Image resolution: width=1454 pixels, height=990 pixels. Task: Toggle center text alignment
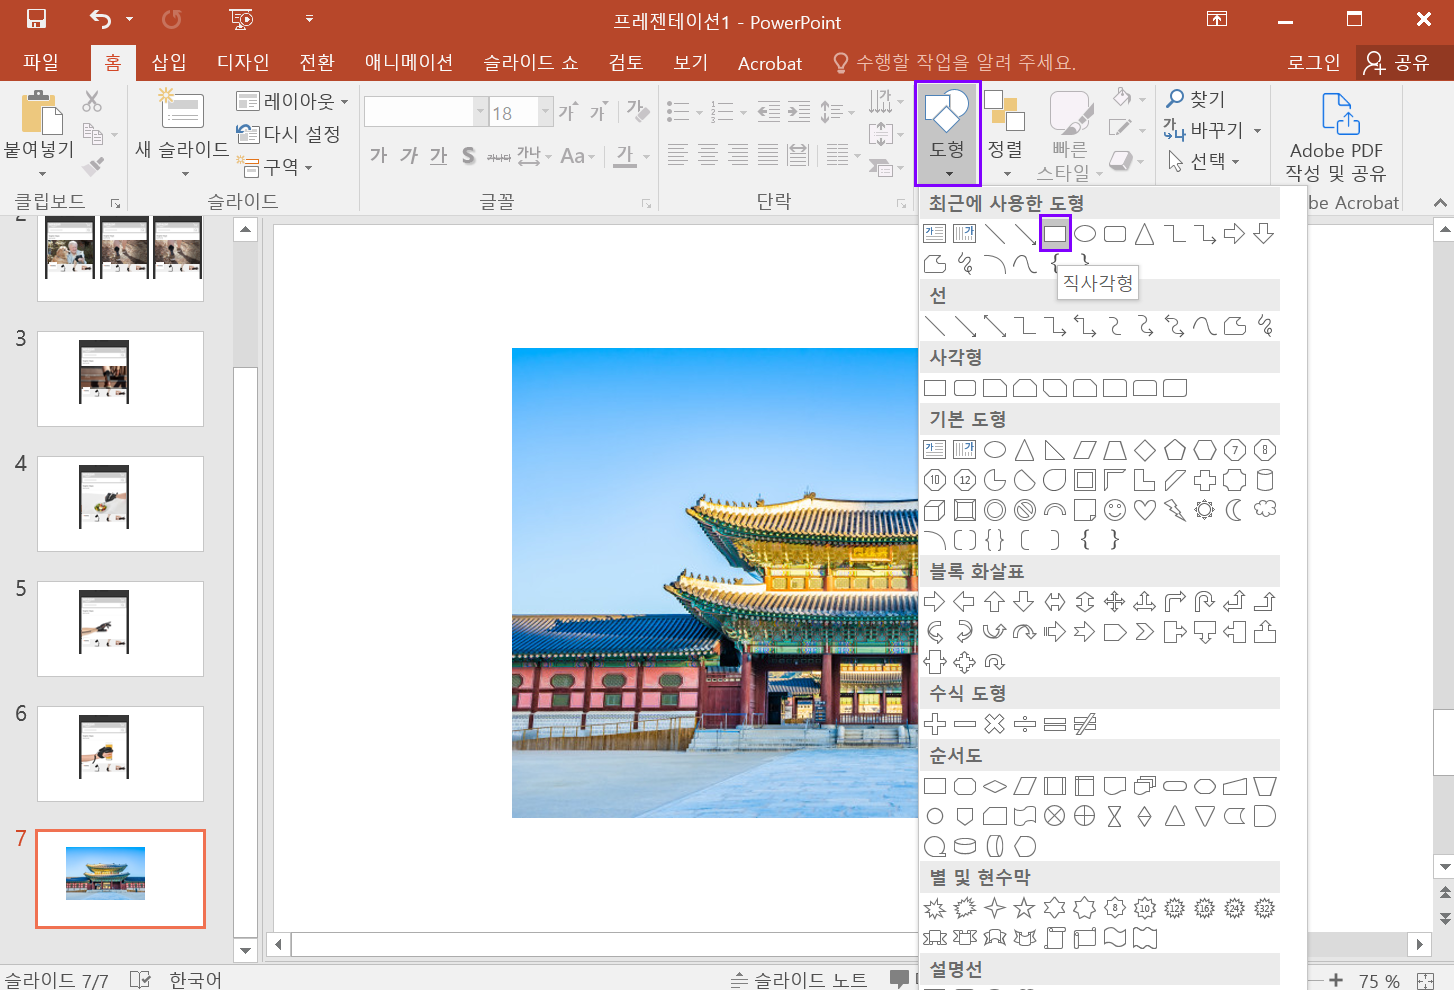708,155
